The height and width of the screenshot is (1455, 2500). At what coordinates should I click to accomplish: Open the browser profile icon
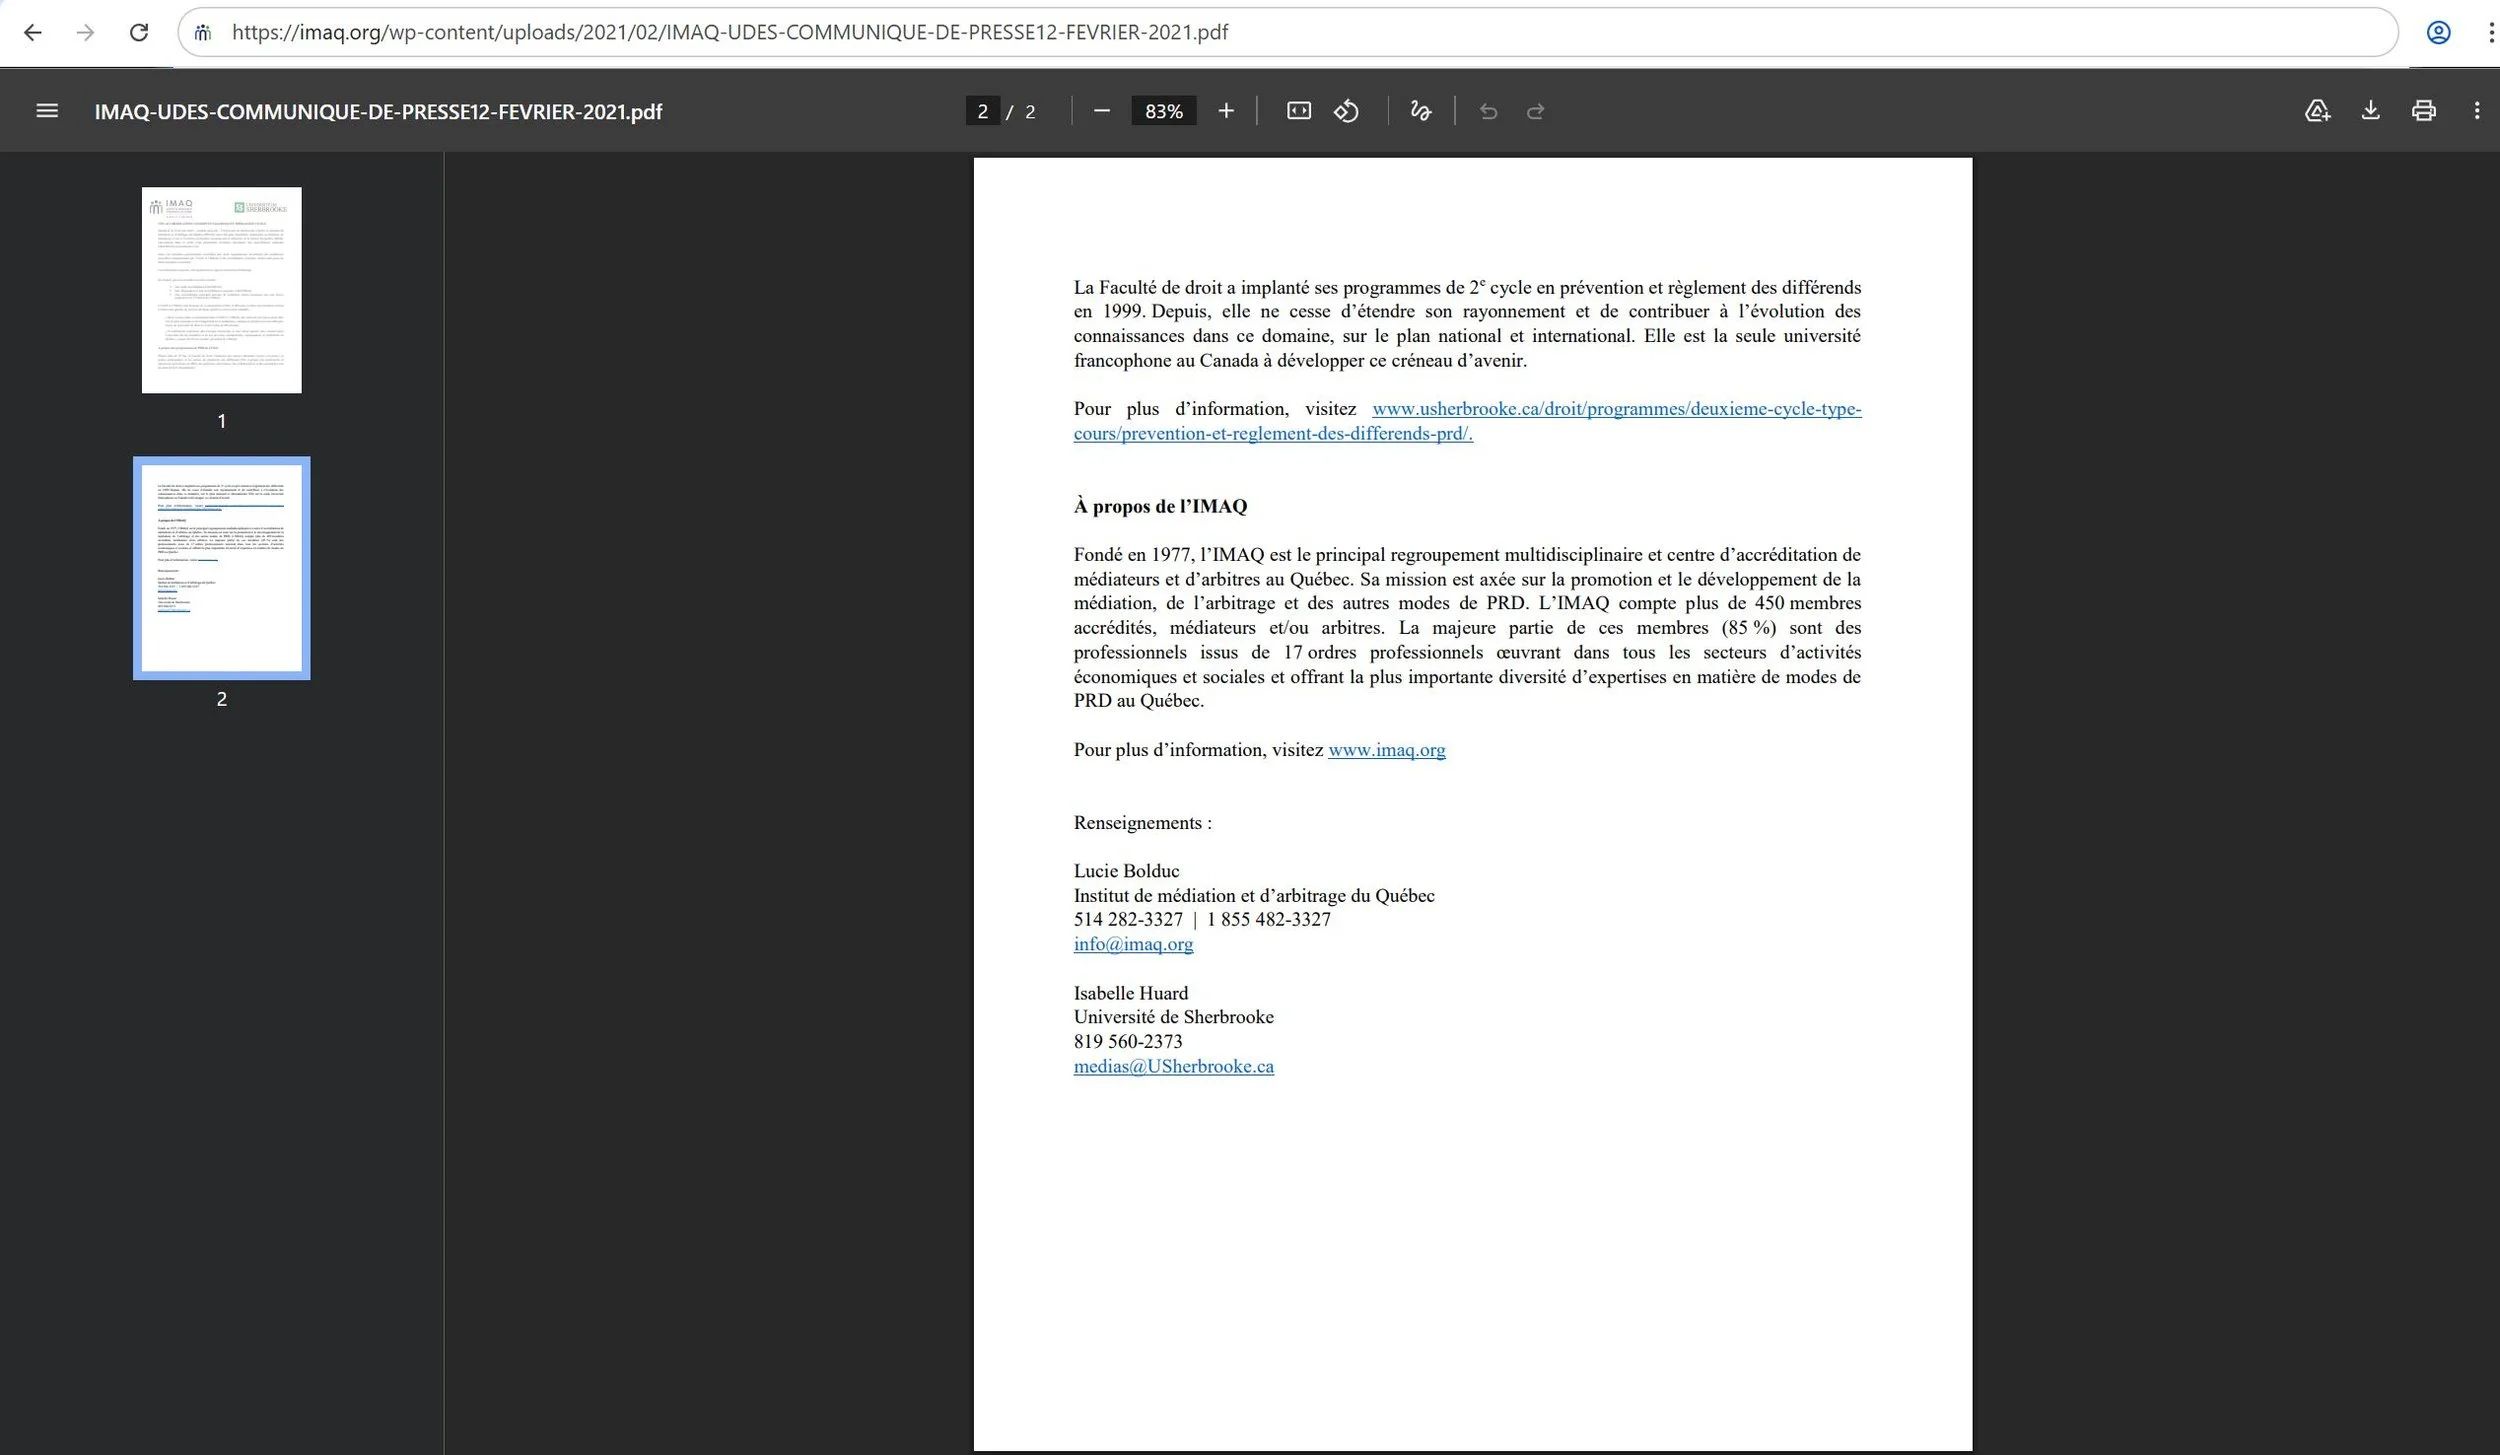pyautogui.click(x=2438, y=32)
